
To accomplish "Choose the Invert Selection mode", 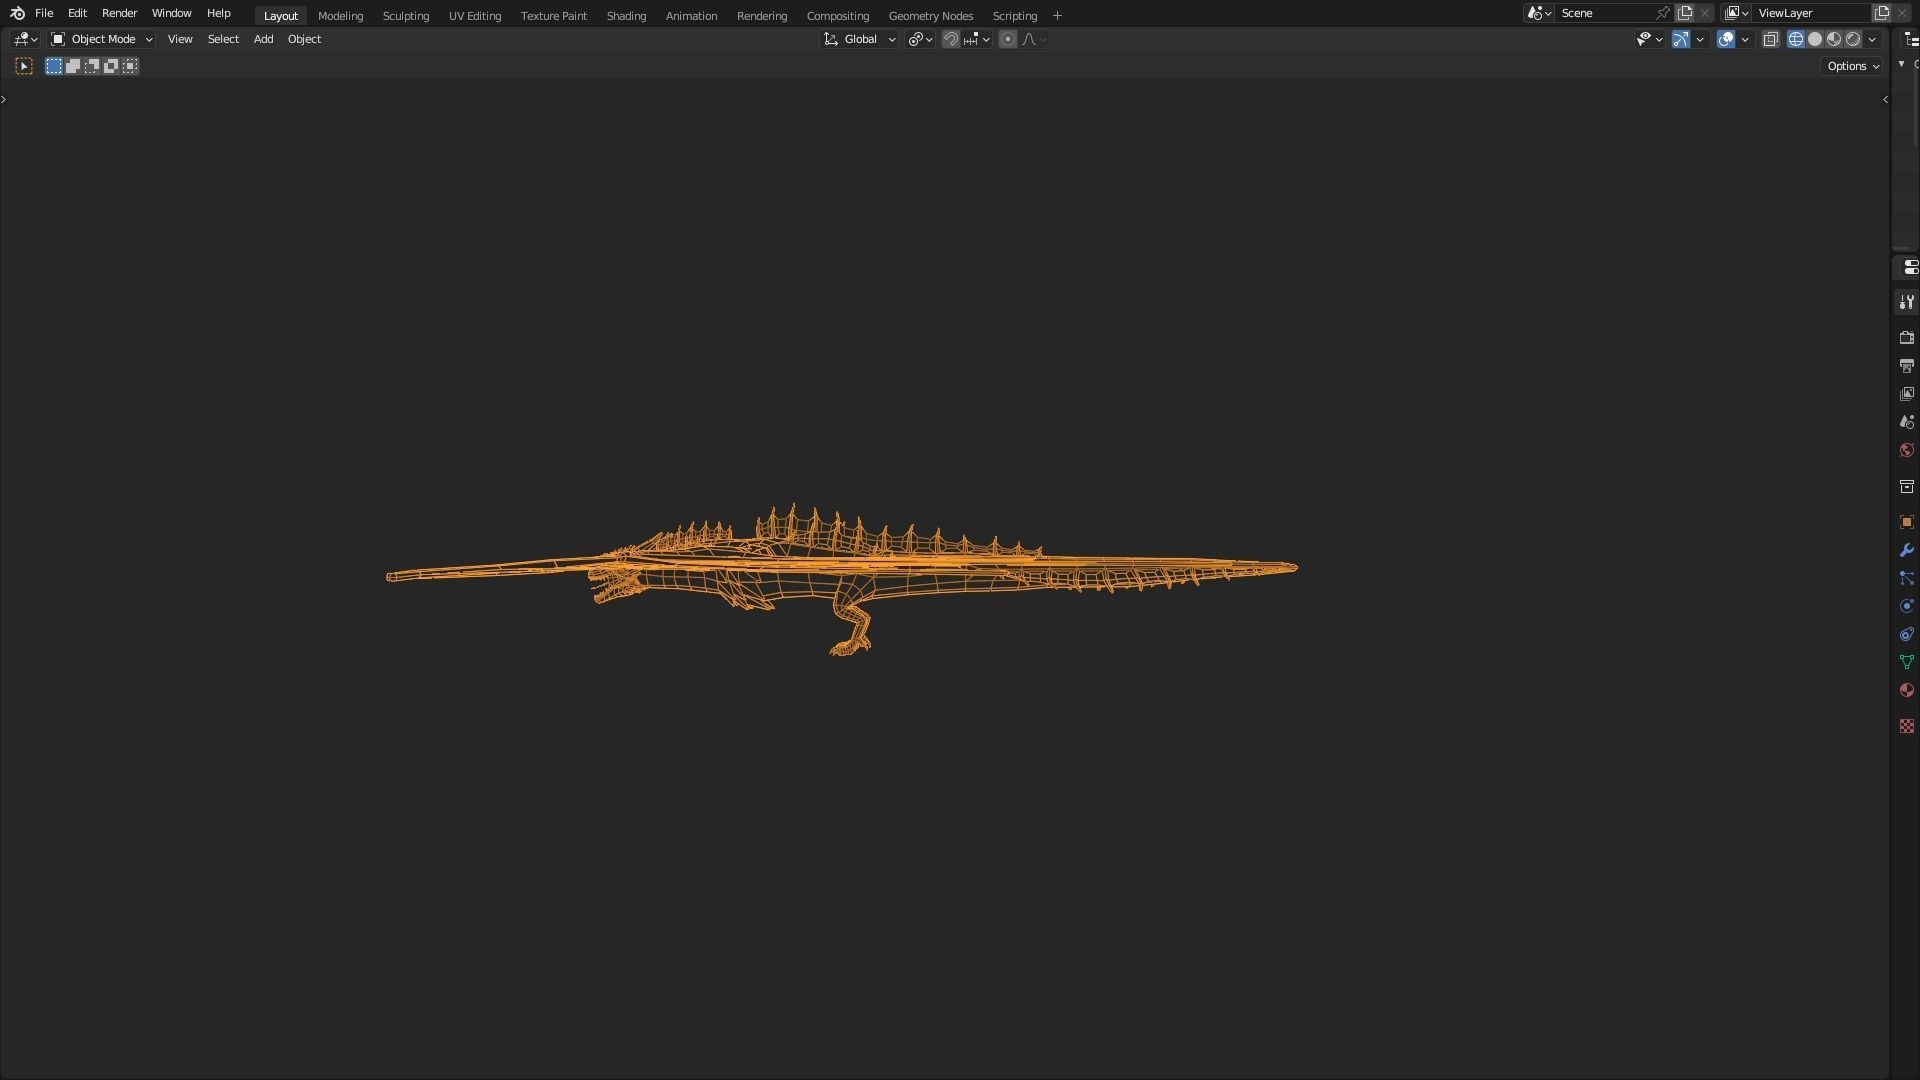I will [111, 66].
